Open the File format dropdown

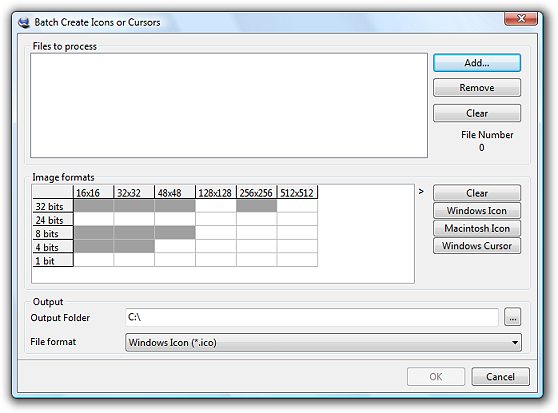coord(323,342)
